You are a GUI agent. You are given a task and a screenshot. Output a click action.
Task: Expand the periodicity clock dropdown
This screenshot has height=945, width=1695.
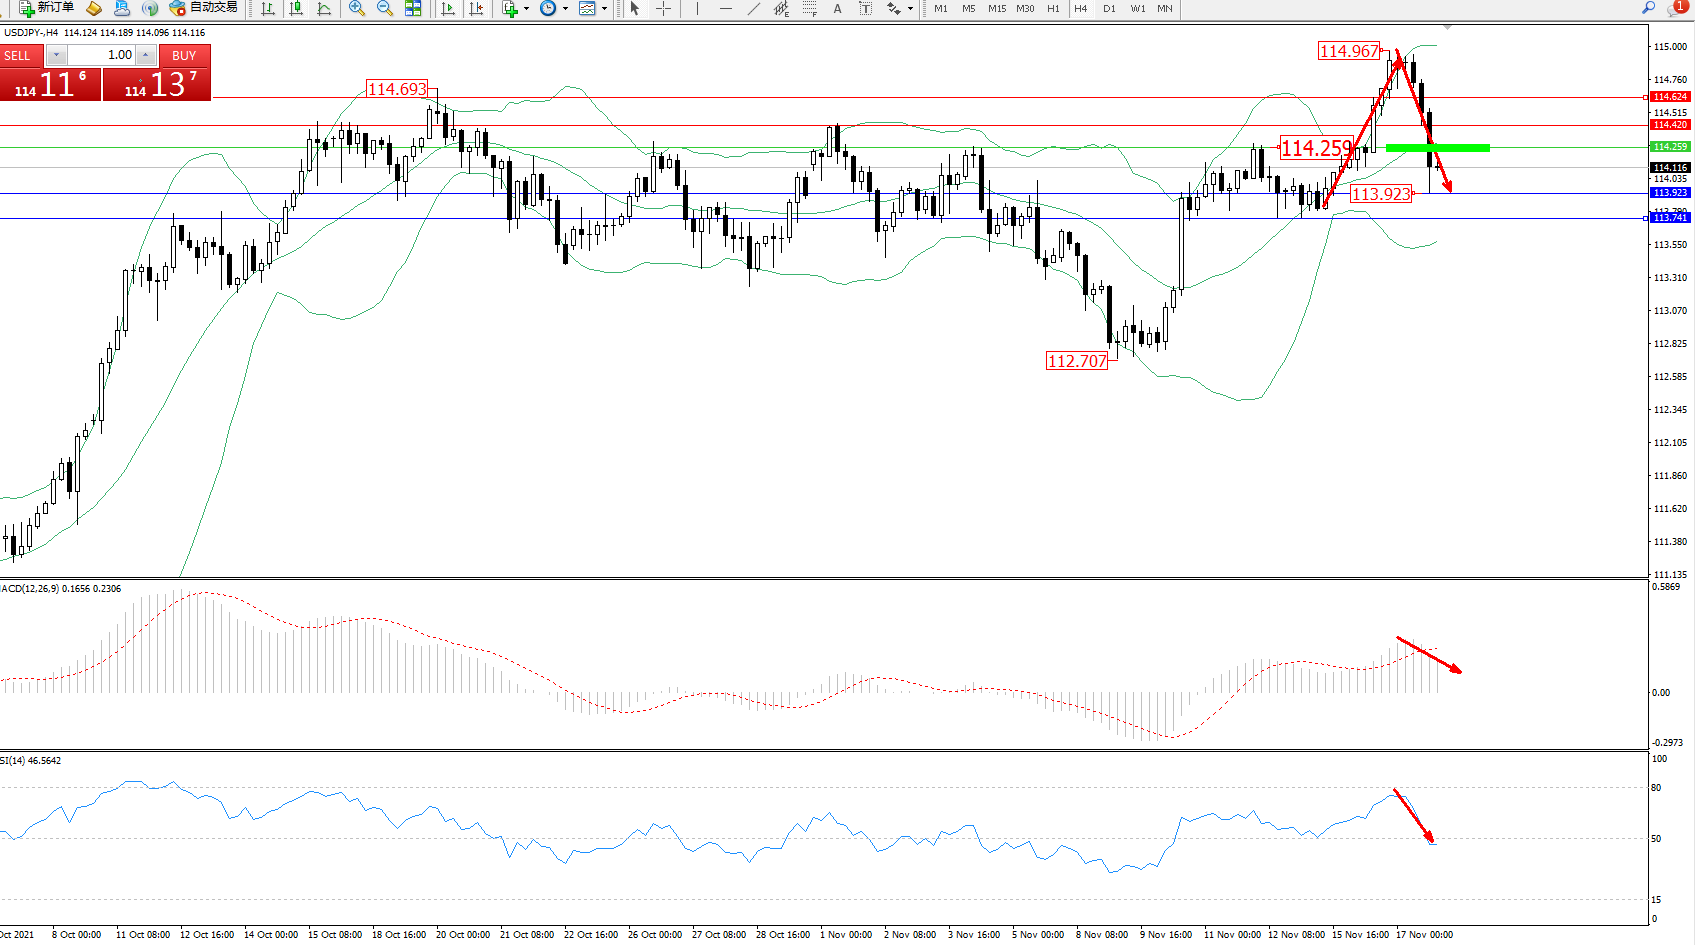(565, 8)
